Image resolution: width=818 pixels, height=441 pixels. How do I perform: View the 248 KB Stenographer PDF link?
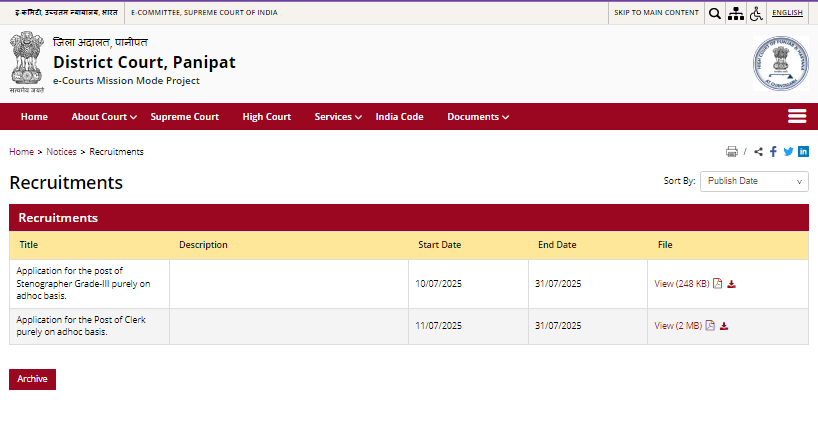(681, 284)
